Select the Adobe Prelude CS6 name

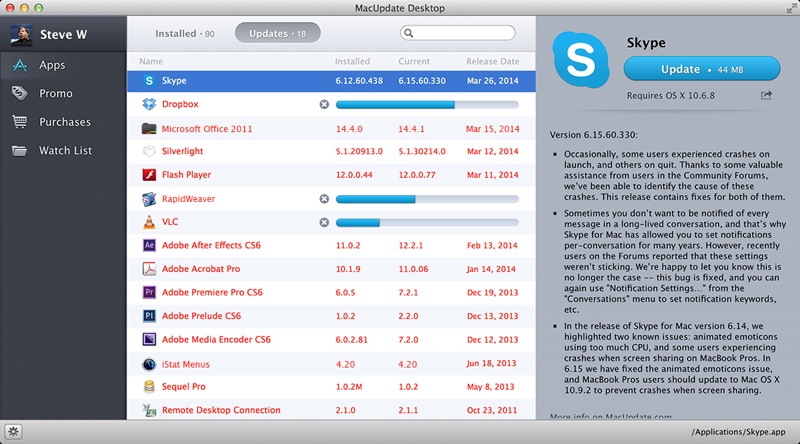[201, 316]
